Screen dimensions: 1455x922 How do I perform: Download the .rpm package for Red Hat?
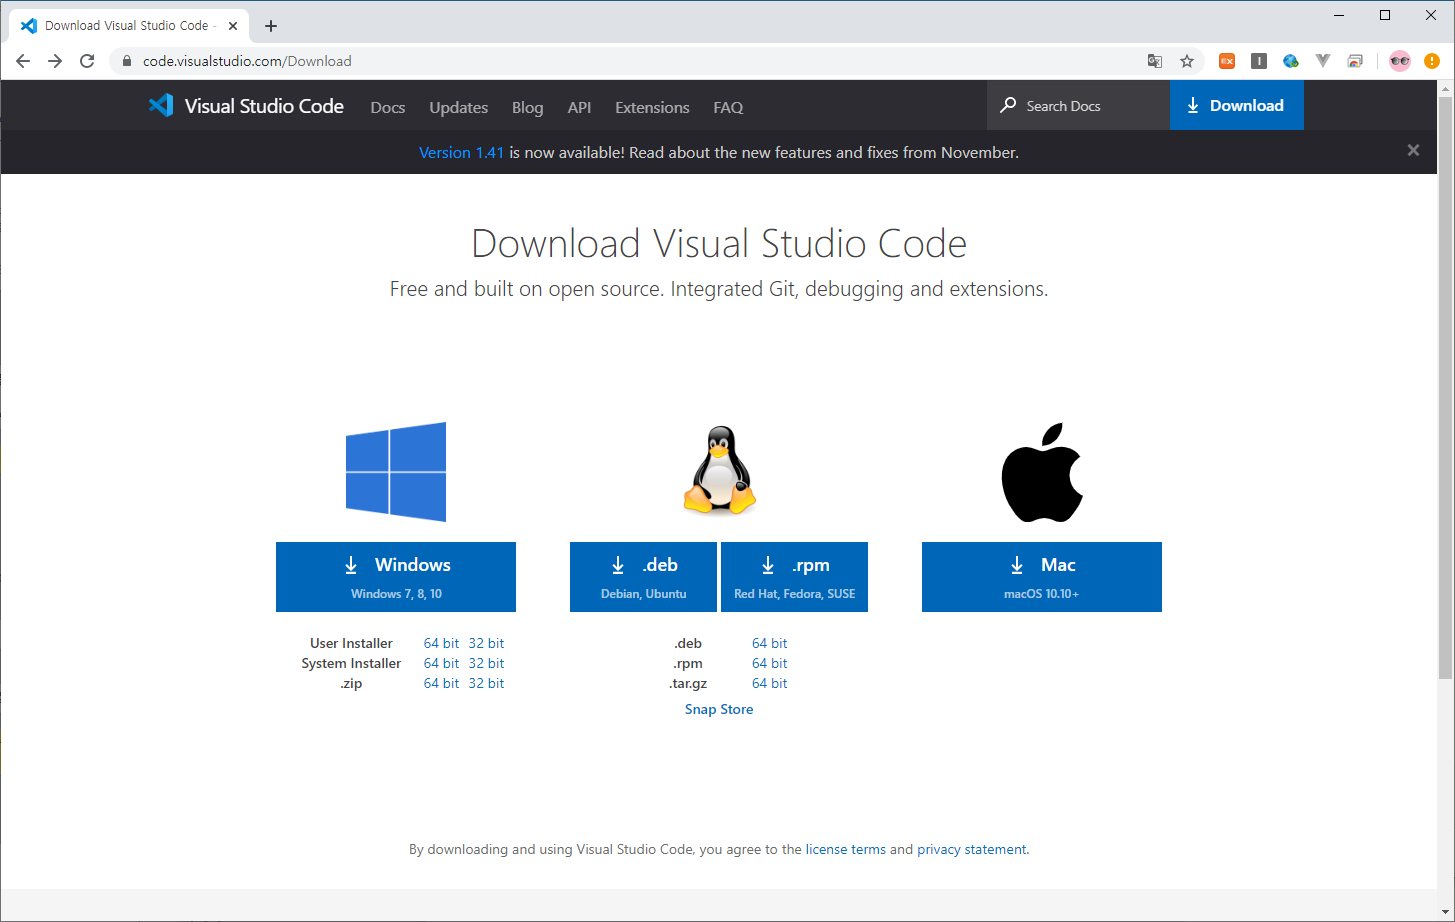pyautogui.click(x=794, y=577)
